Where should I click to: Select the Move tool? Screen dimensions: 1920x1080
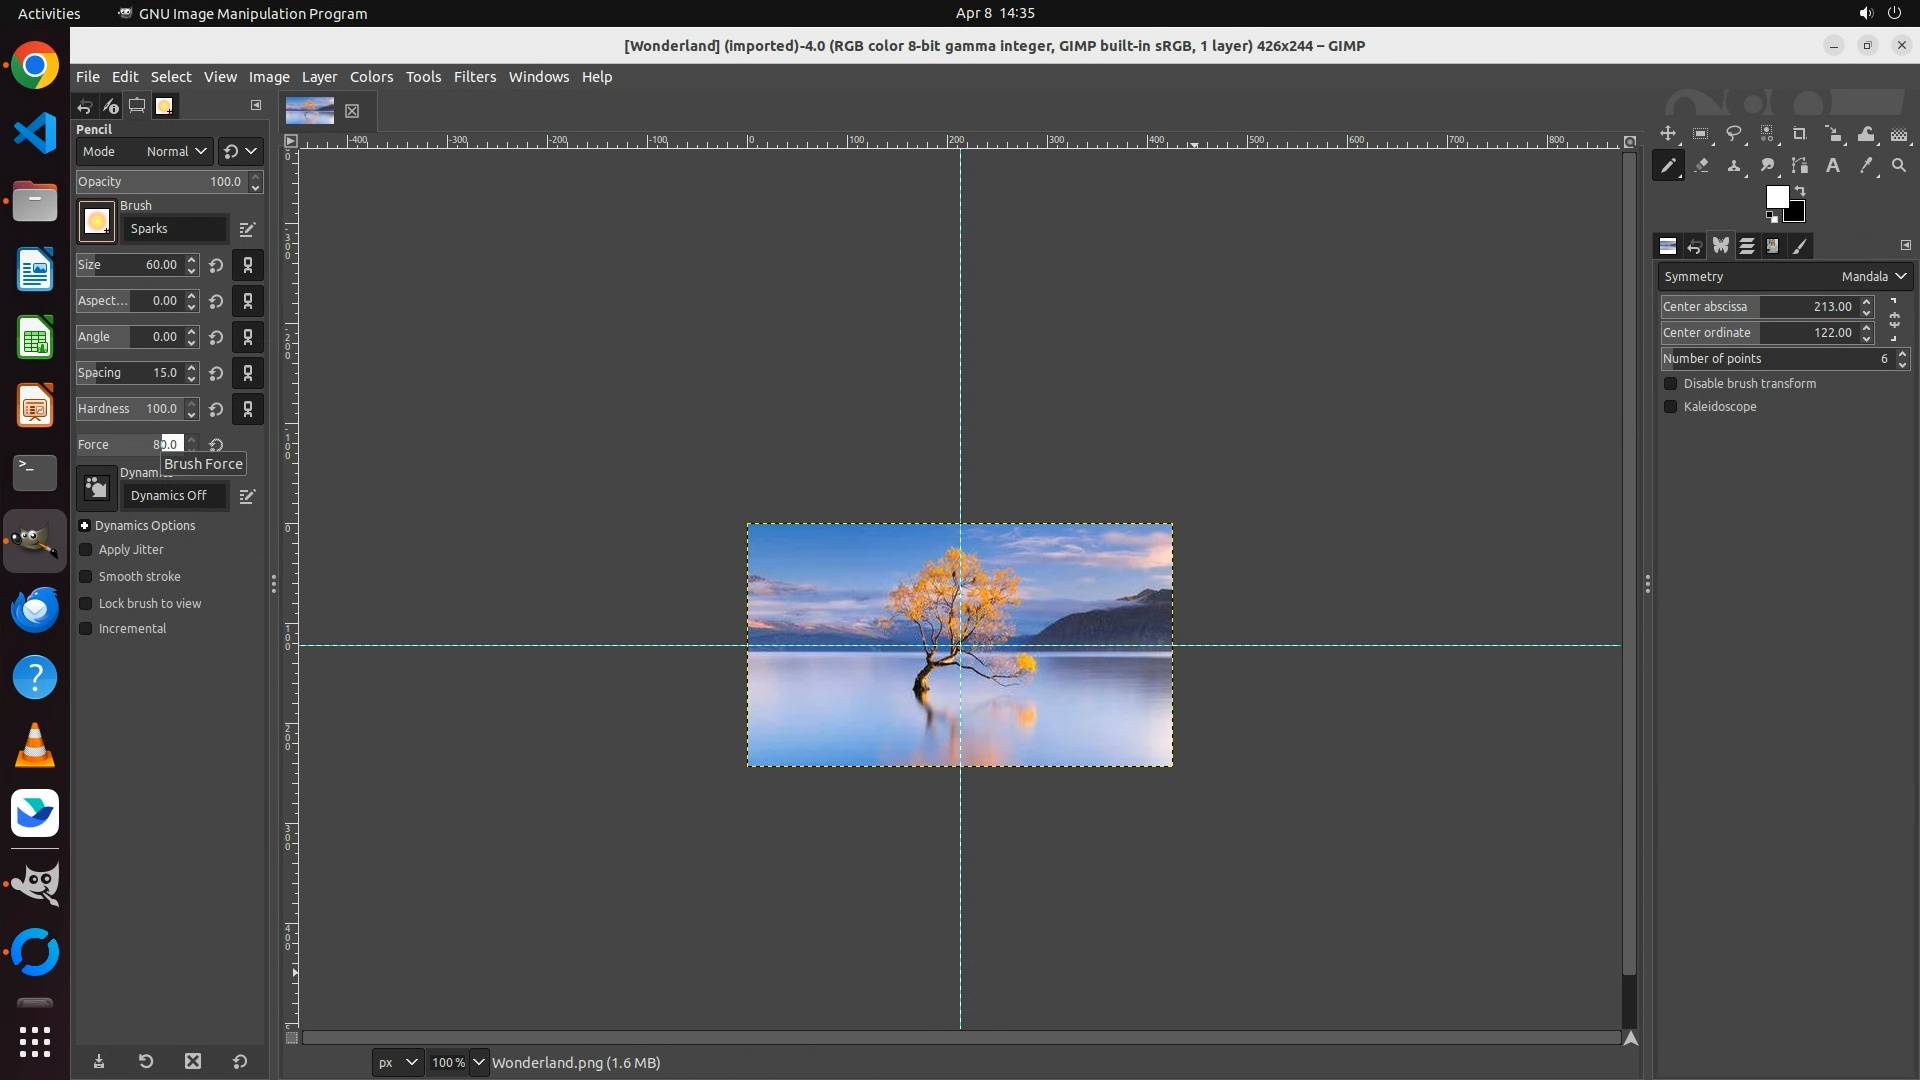coord(1668,134)
